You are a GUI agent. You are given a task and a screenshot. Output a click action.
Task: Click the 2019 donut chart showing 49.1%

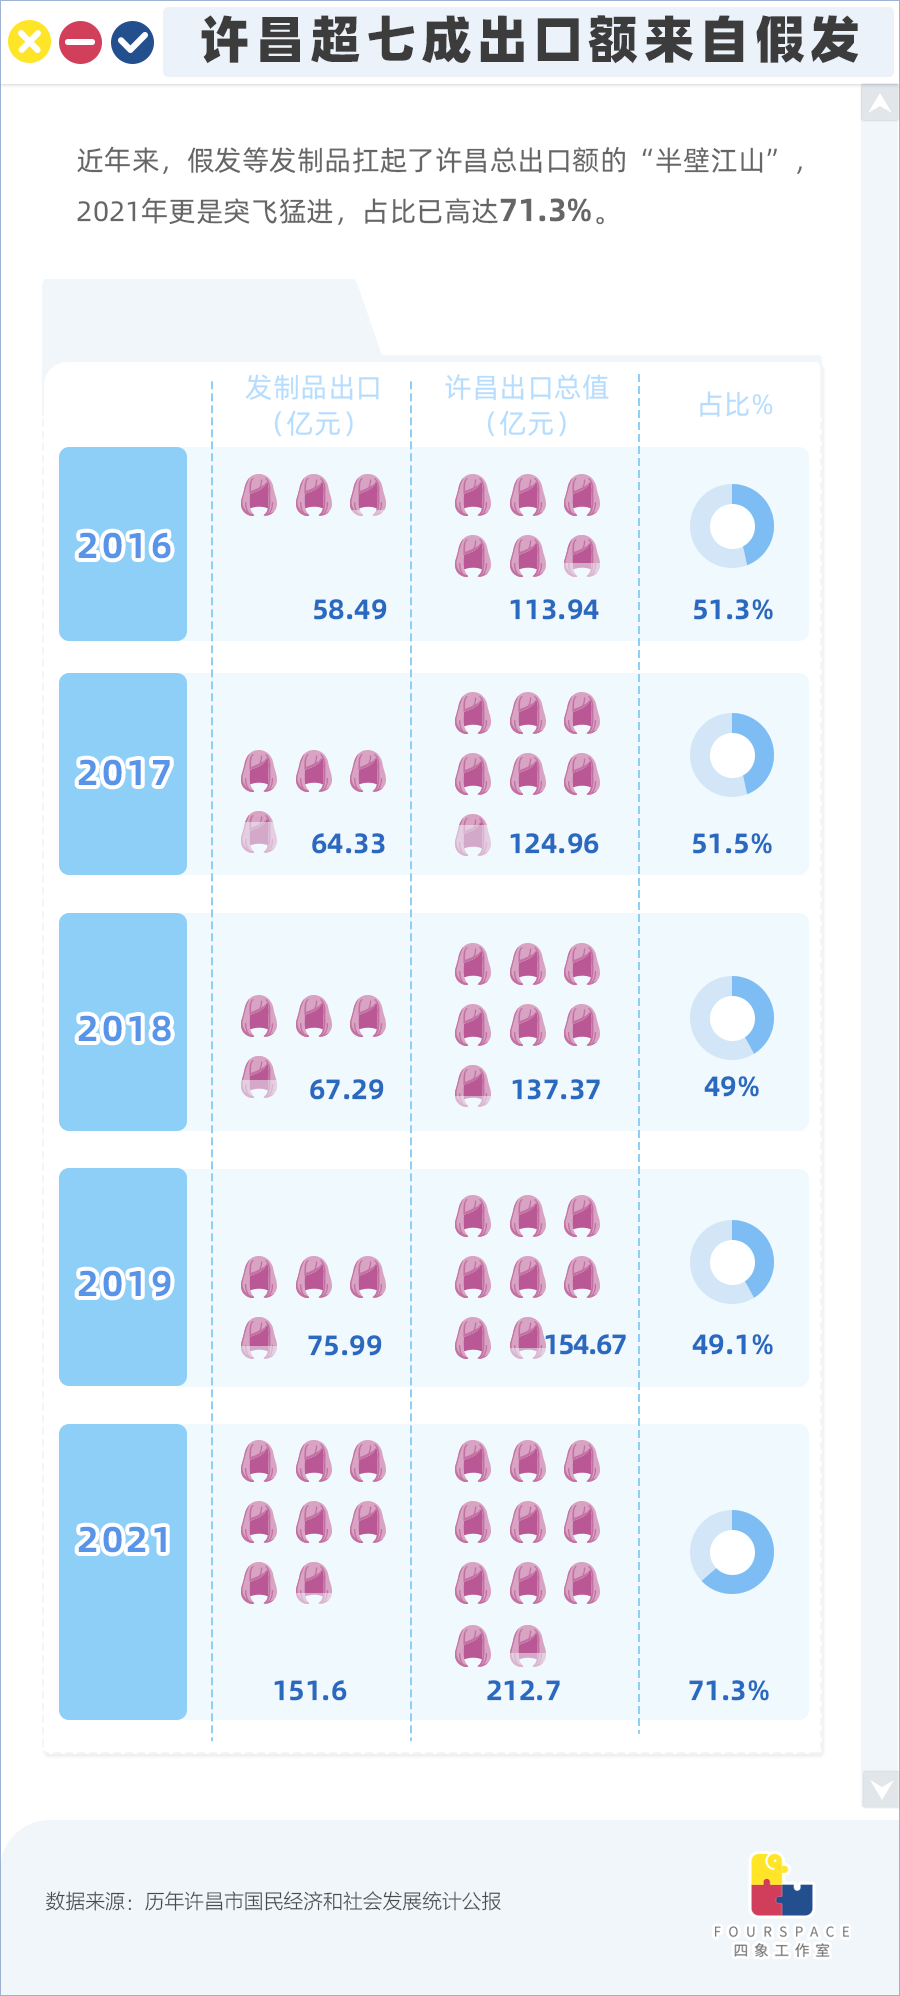click(732, 1262)
